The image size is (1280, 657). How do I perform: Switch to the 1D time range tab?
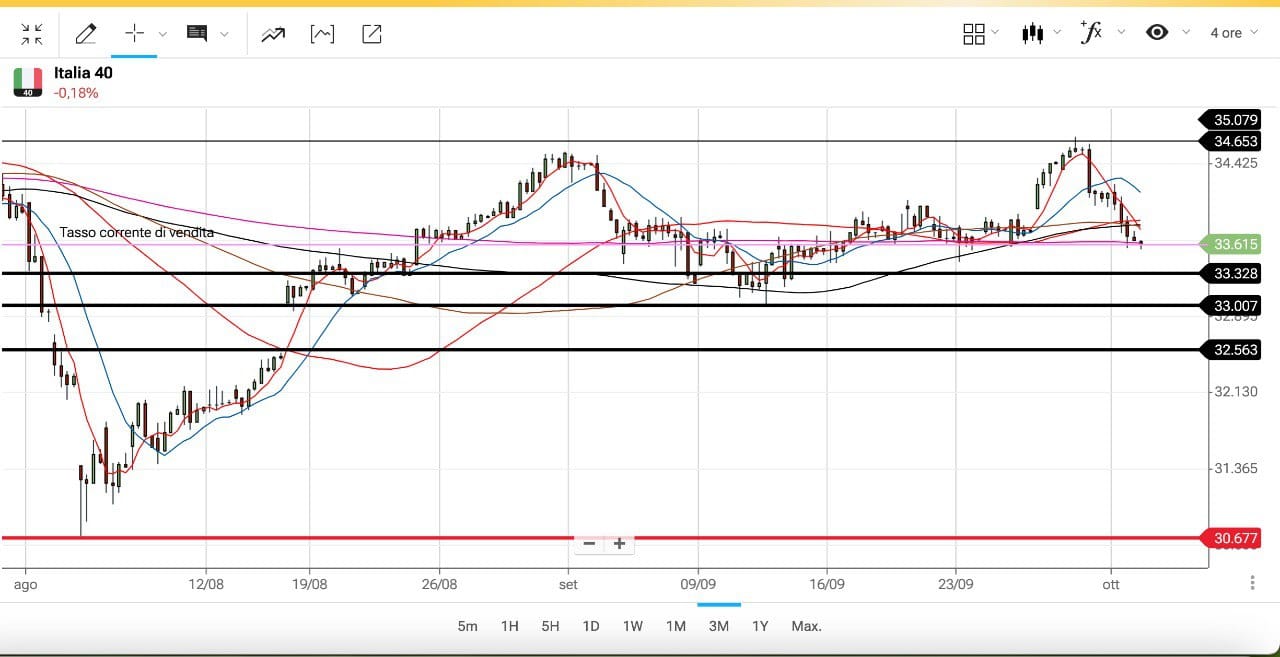[591, 626]
